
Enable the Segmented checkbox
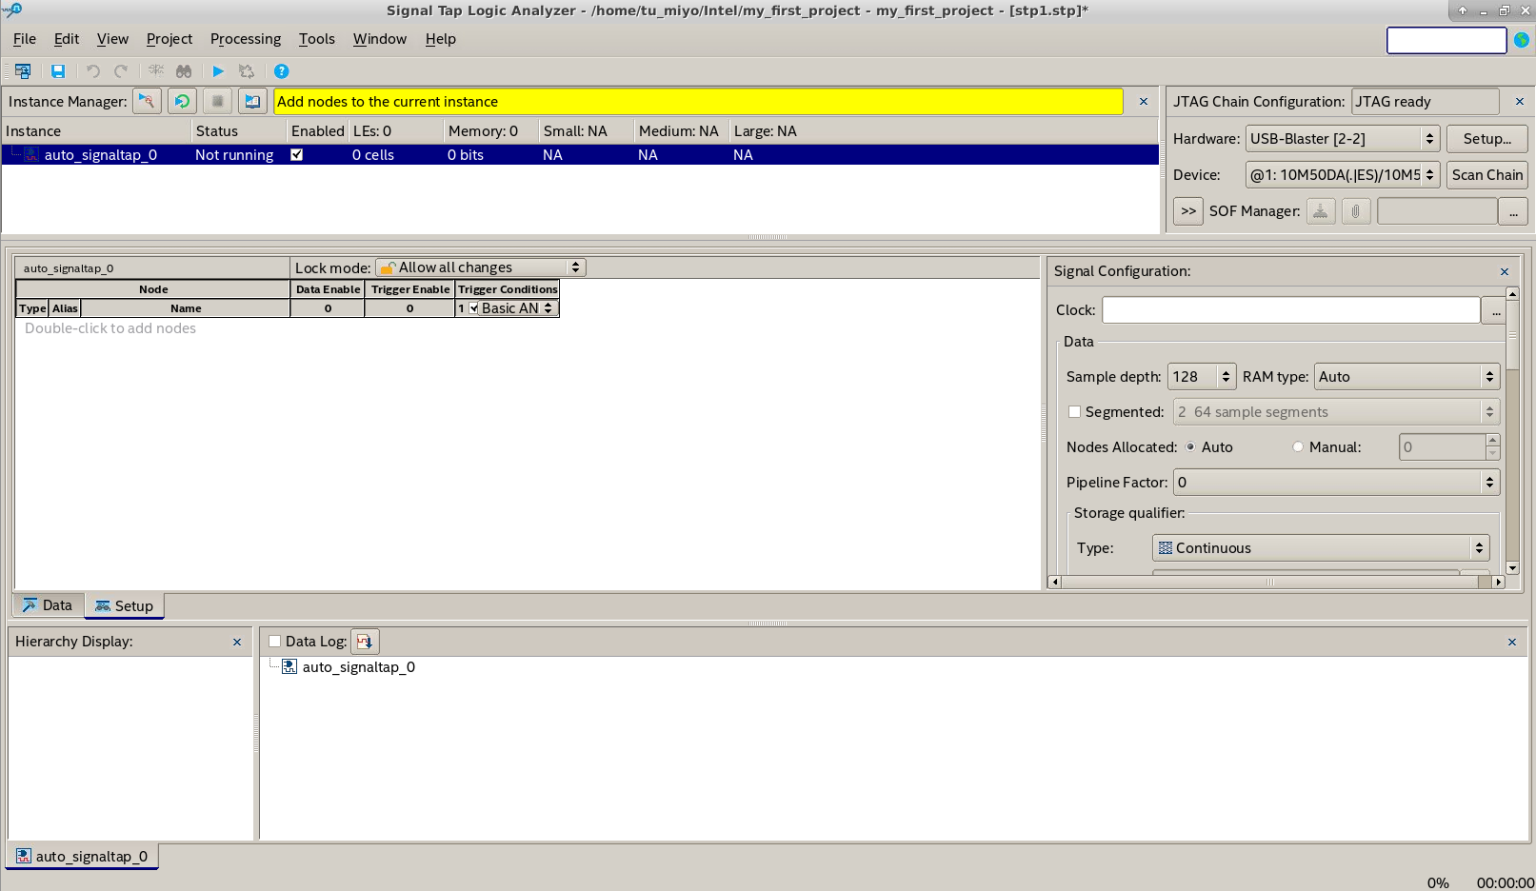pos(1075,412)
